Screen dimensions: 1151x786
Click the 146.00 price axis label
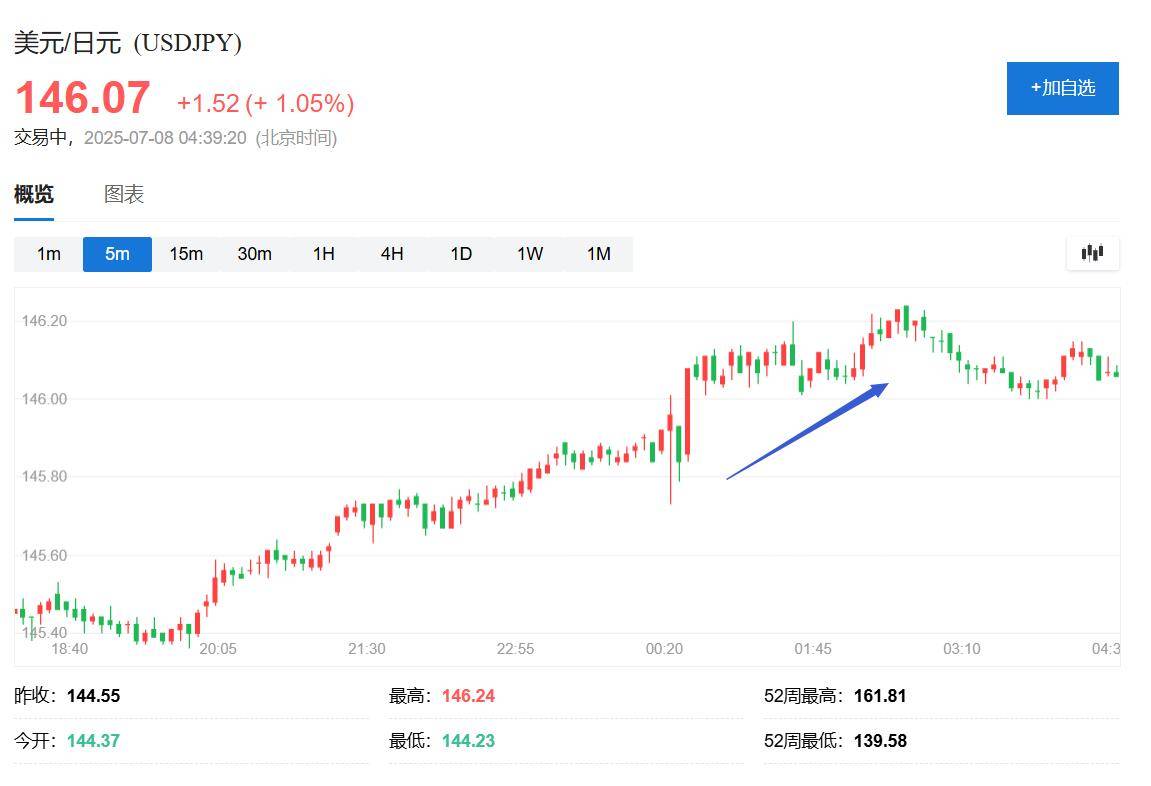(44, 399)
